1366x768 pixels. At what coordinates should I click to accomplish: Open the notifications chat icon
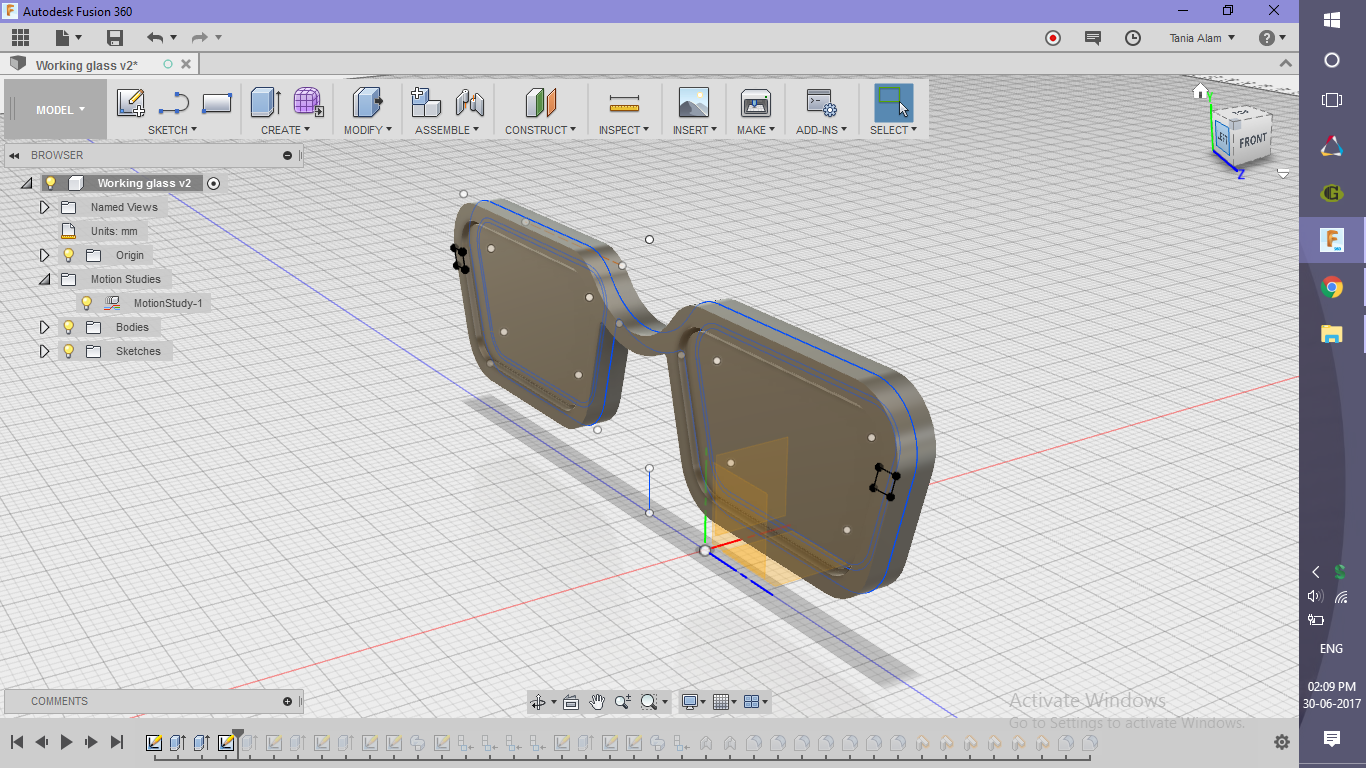click(1093, 38)
